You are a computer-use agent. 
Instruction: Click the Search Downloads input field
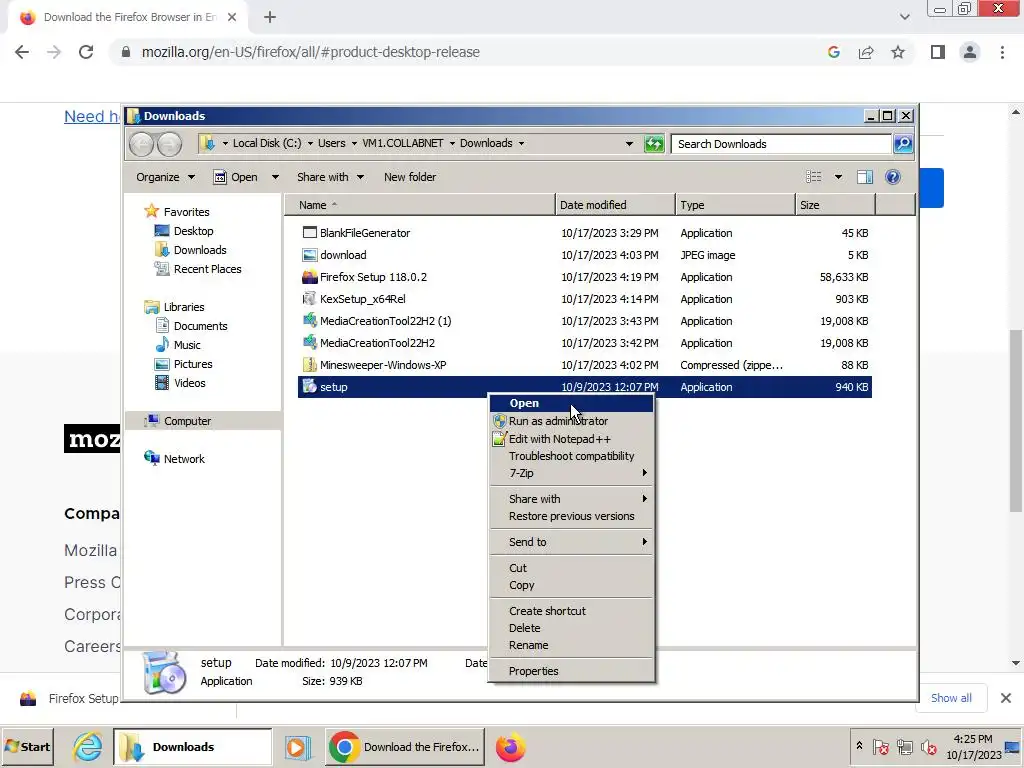781,144
